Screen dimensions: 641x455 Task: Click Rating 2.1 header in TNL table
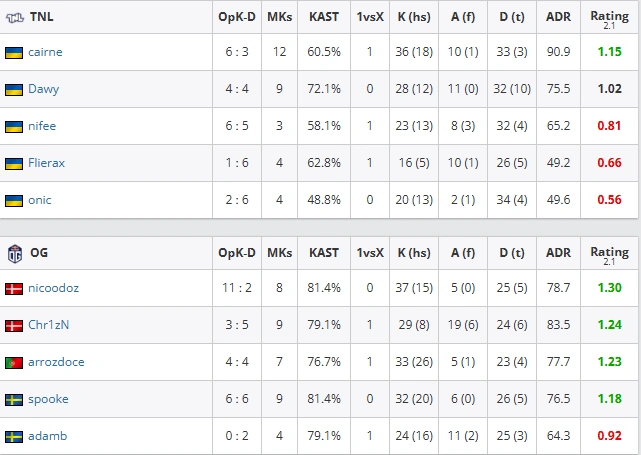point(610,19)
